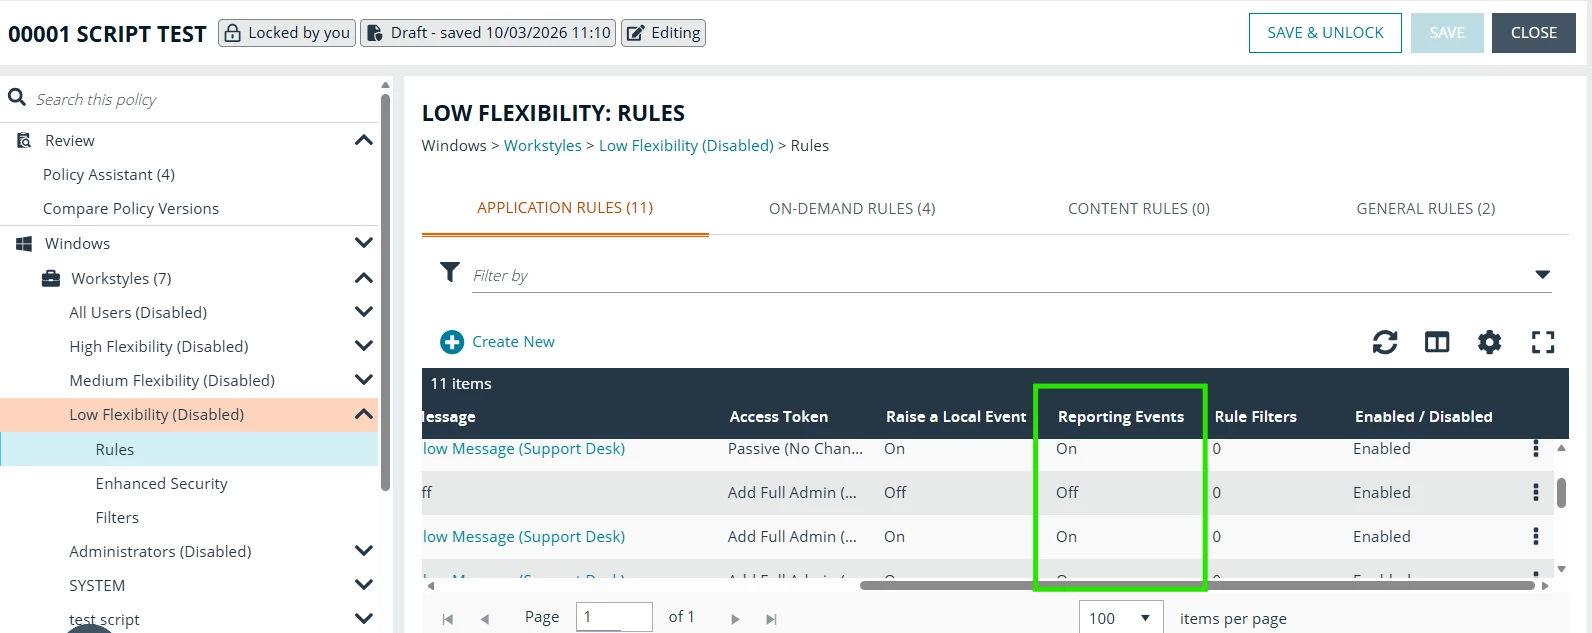Screen dimensions: 1592x633
Task: Open Workstyles breadcrumb link
Action: point(542,146)
